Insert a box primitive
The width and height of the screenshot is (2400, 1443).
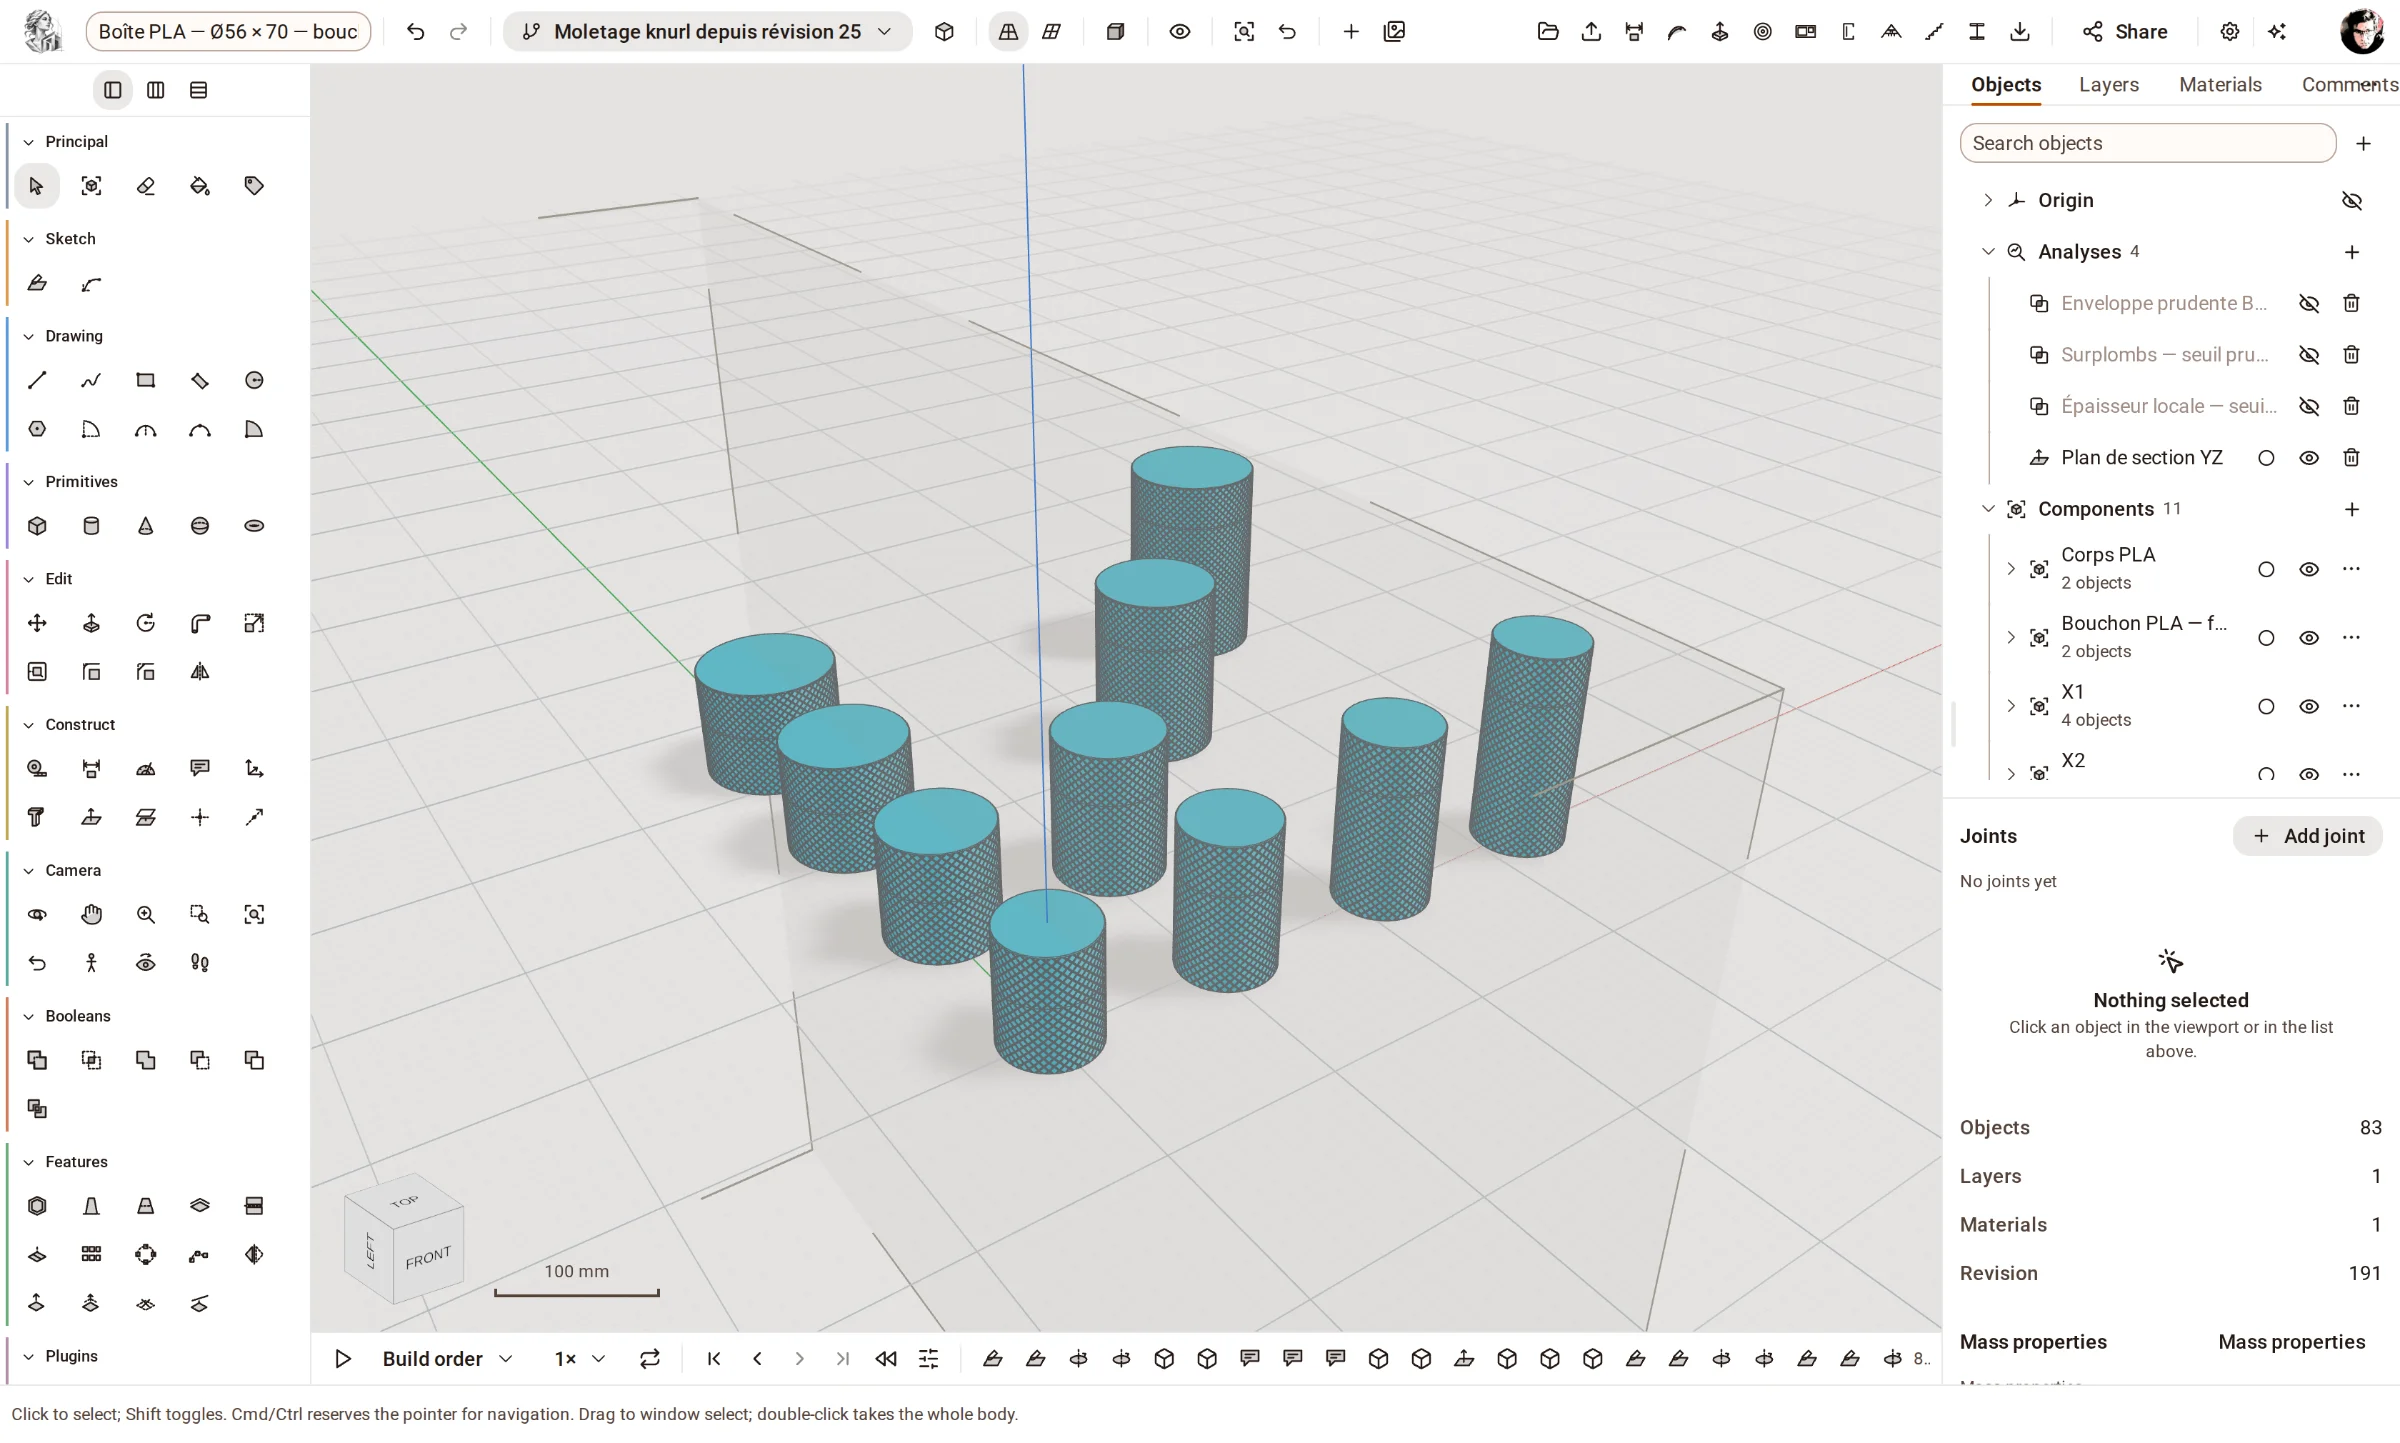[37, 526]
